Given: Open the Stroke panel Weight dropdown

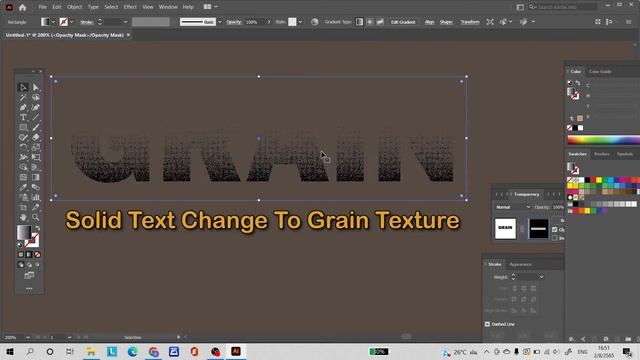Looking at the screenshot, I should click(x=541, y=277).
